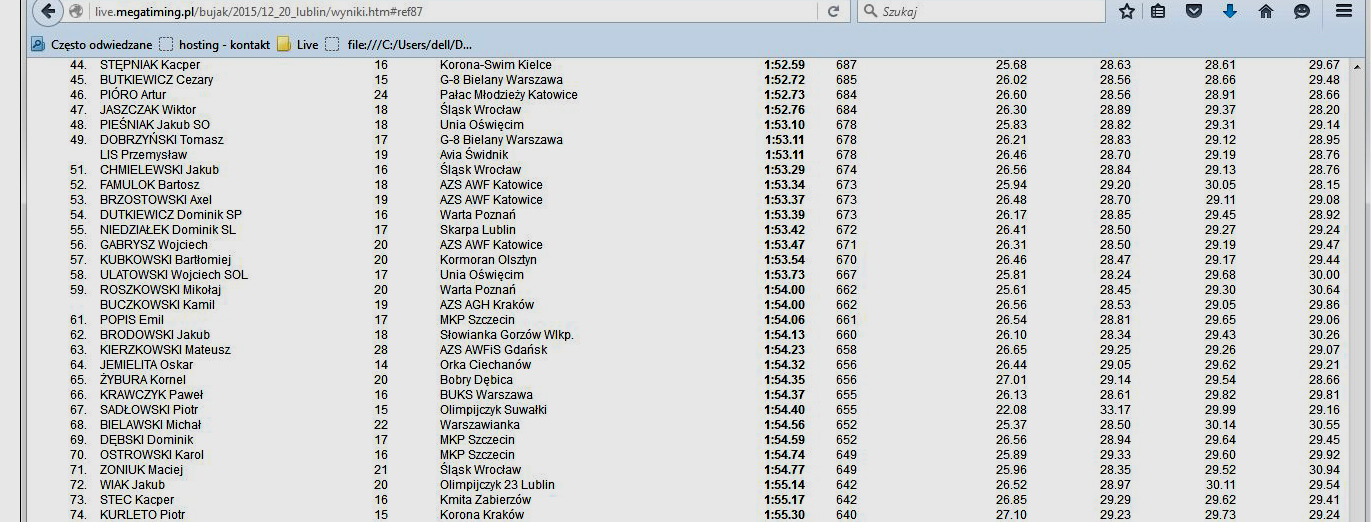The width and height of the screenshot is (1371, 522).
Task: Focus the megatiming.pl address bar
Action: tap(450, 12)
